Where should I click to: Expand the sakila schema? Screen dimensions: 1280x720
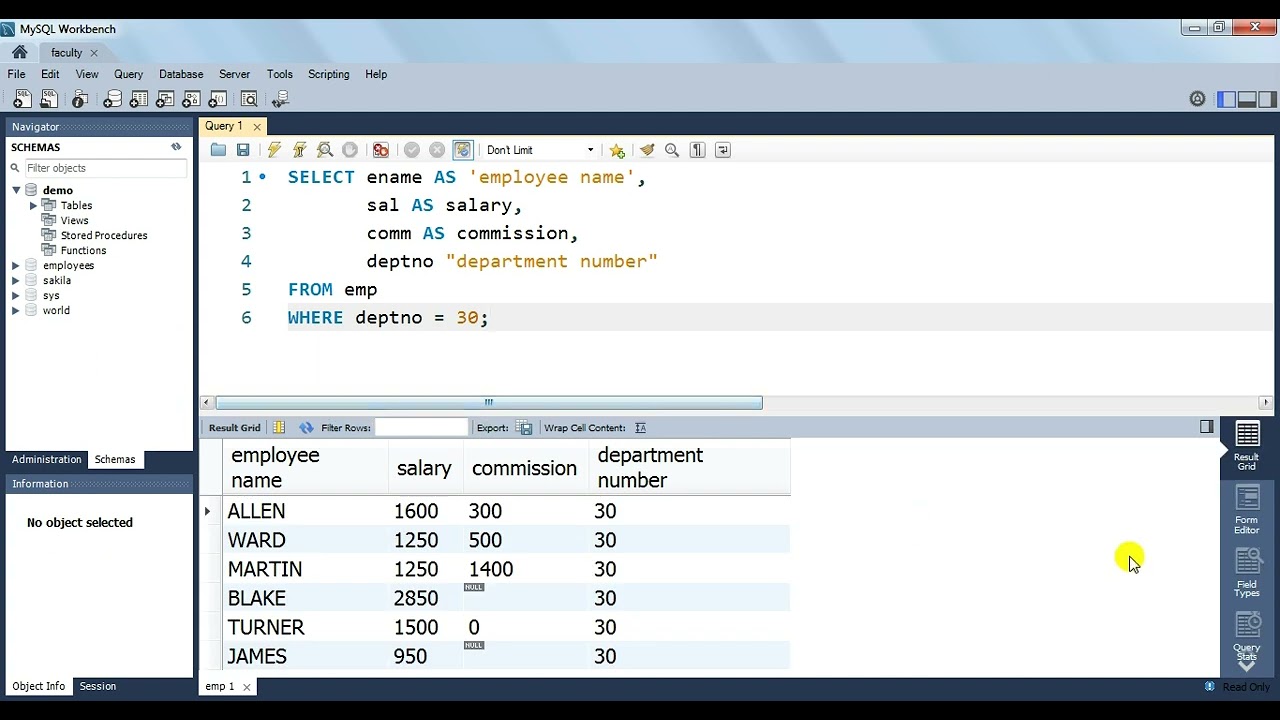[x=16, y=280]
